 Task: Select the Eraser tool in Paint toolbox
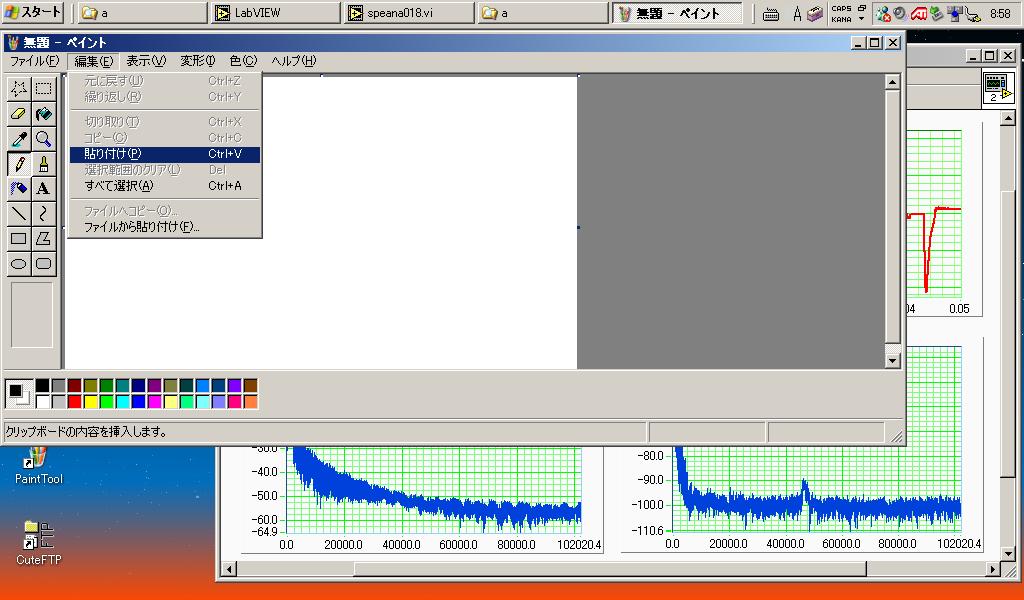[x=18, y=114]
